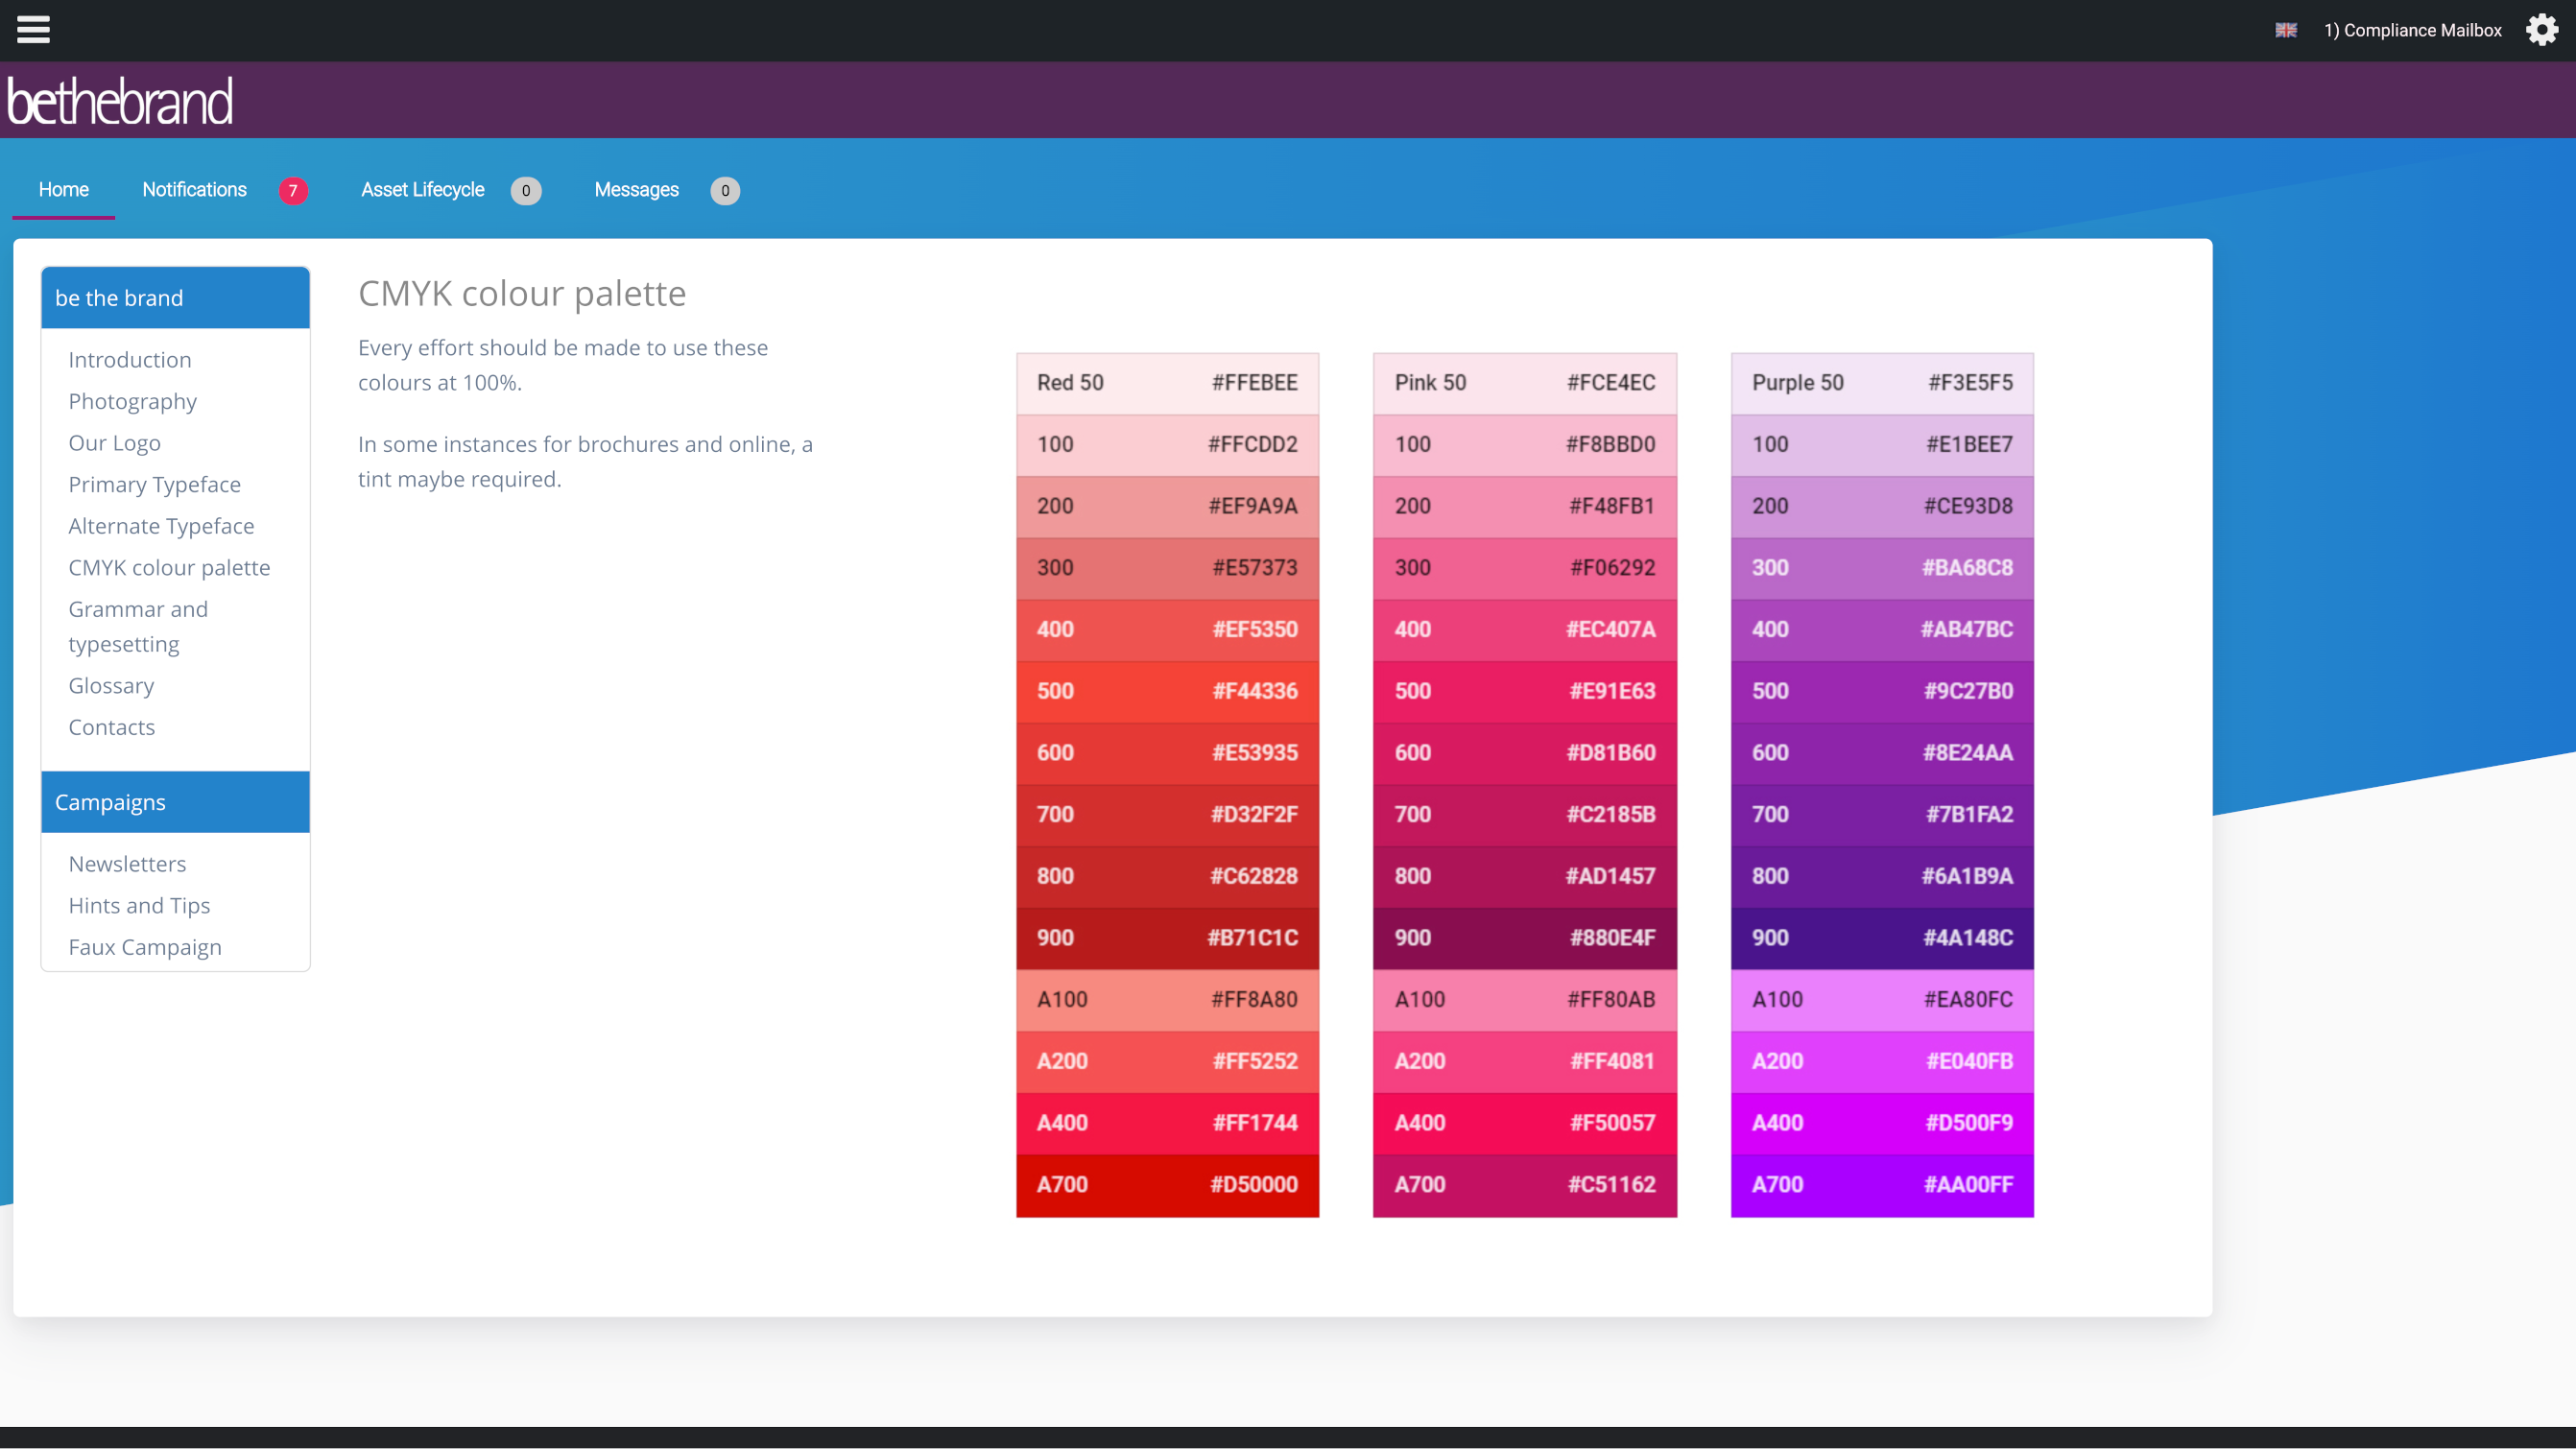Image resolution: width=2576 pixels, height=1449 pixels.
Task: Switch to the Notifications tab
Action: click(x=195, y=189)
